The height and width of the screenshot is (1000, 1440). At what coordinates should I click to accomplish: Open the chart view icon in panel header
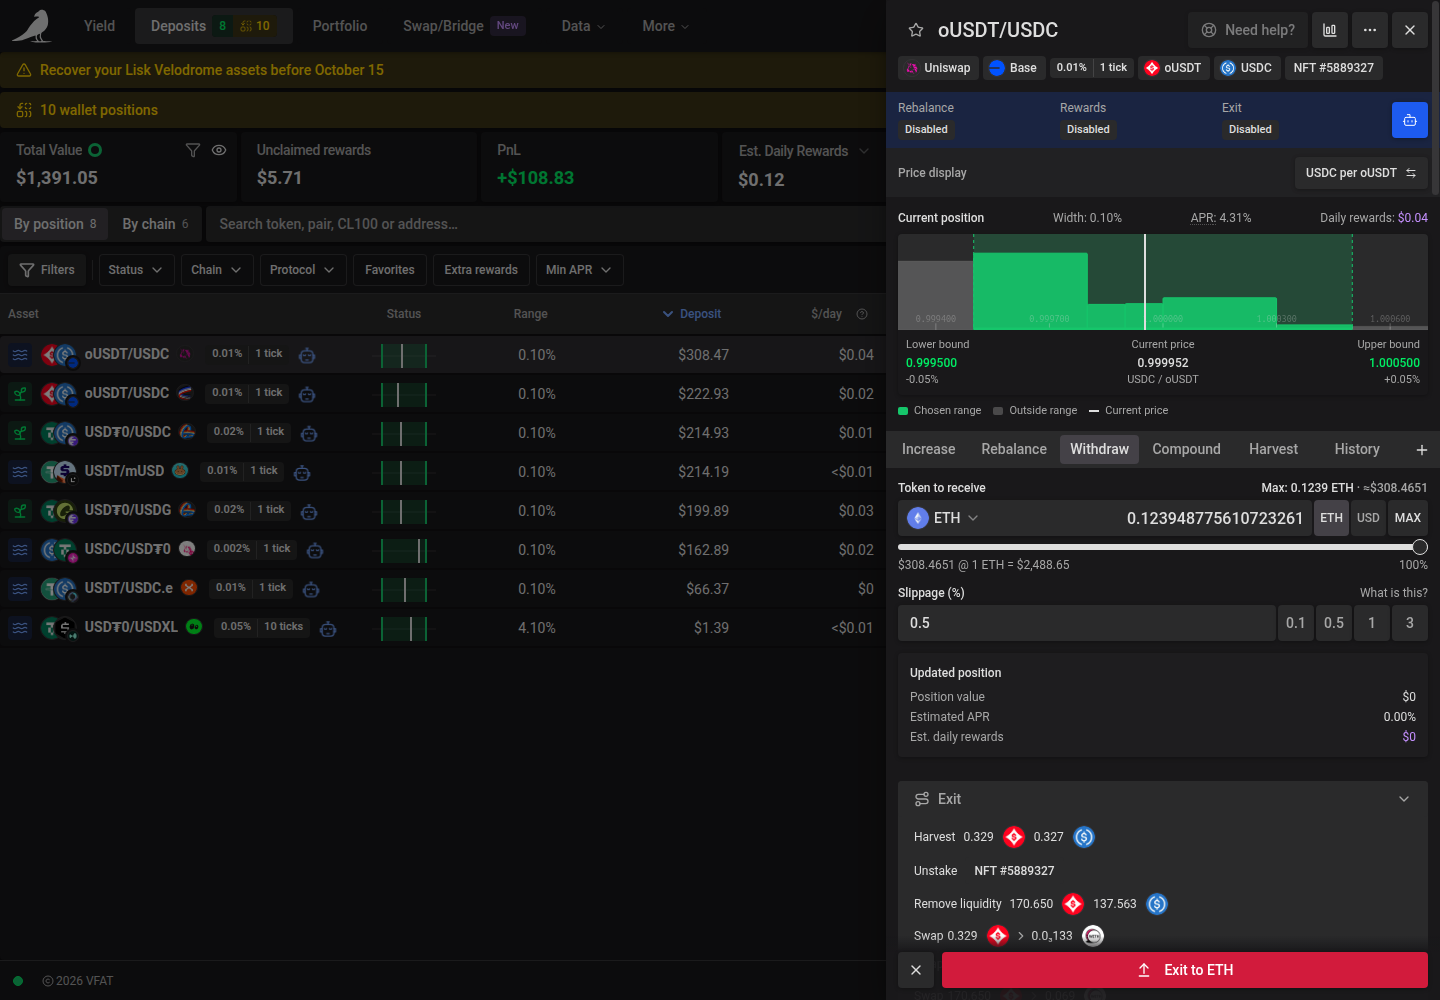1329,30
